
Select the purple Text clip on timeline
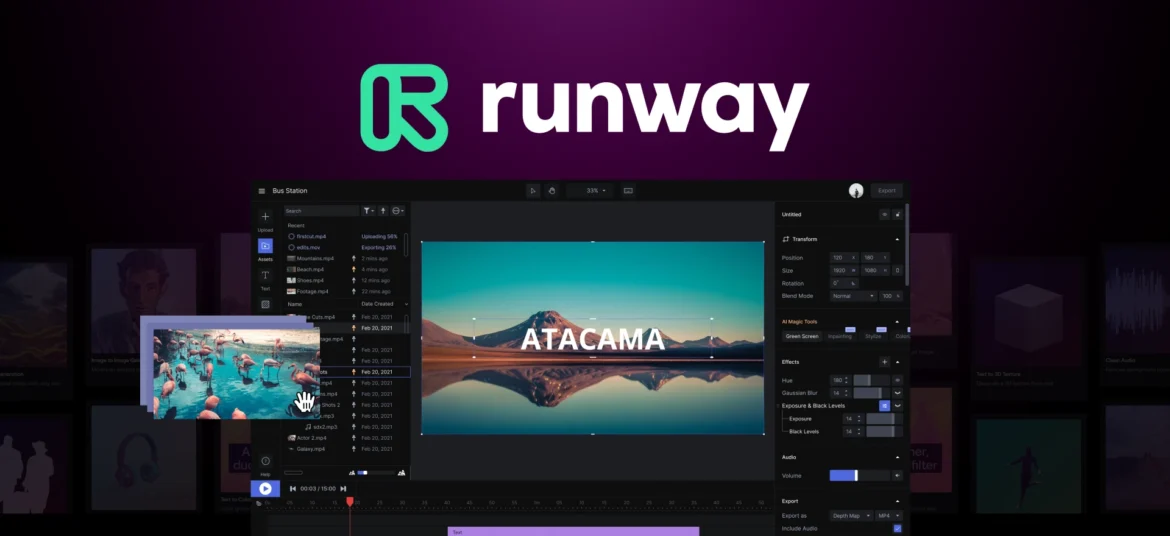[573, 532]
